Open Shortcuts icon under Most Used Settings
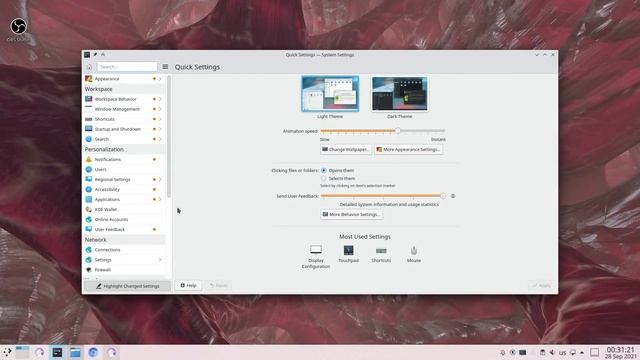The height and width of the screenshot is (360, 640). coord(381,254)
